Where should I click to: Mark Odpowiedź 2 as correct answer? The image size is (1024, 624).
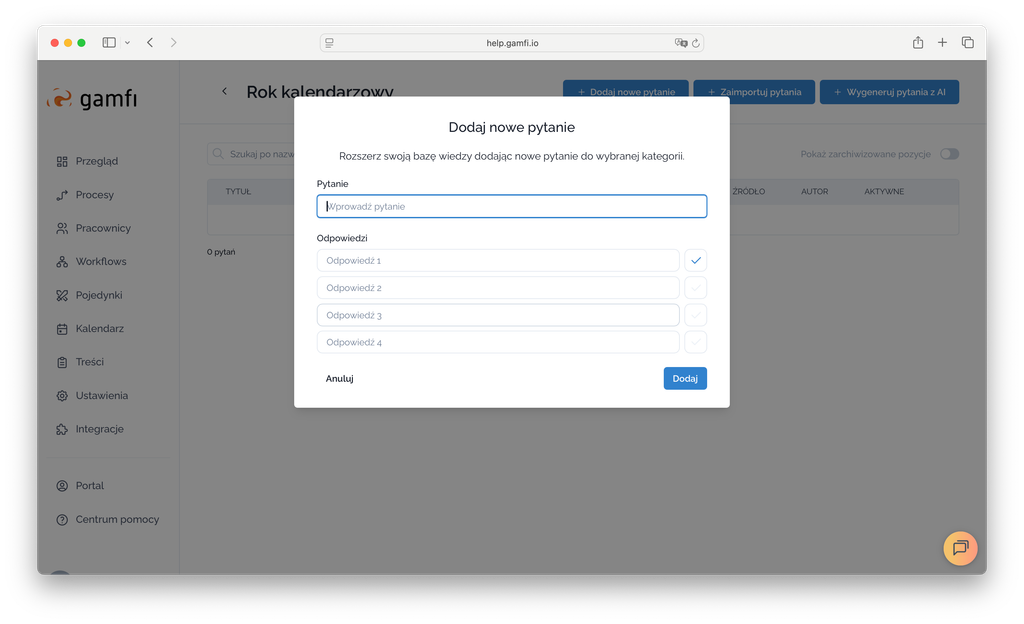(696, 288)
